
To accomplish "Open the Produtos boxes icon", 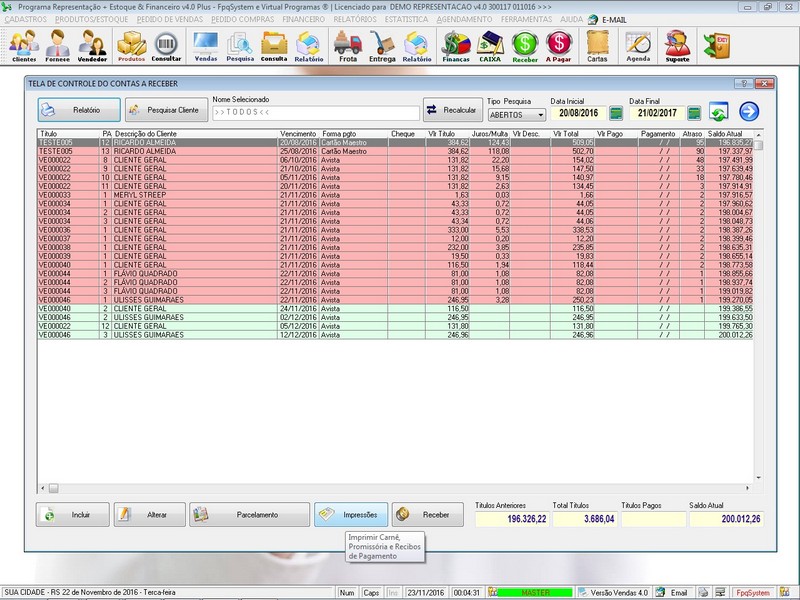I will click(132, 45).
